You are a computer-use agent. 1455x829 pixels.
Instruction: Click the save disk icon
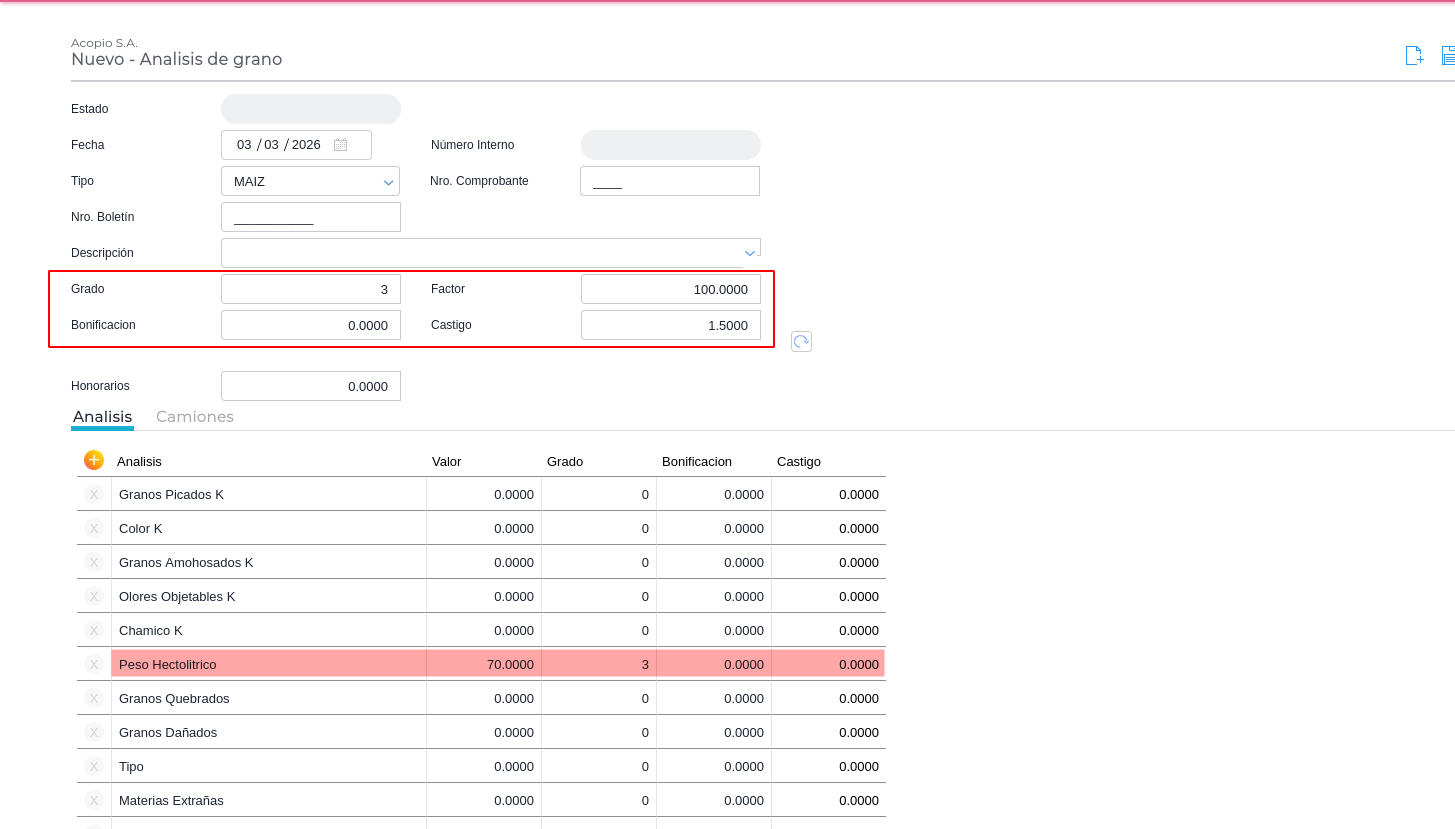point(1448,56)
